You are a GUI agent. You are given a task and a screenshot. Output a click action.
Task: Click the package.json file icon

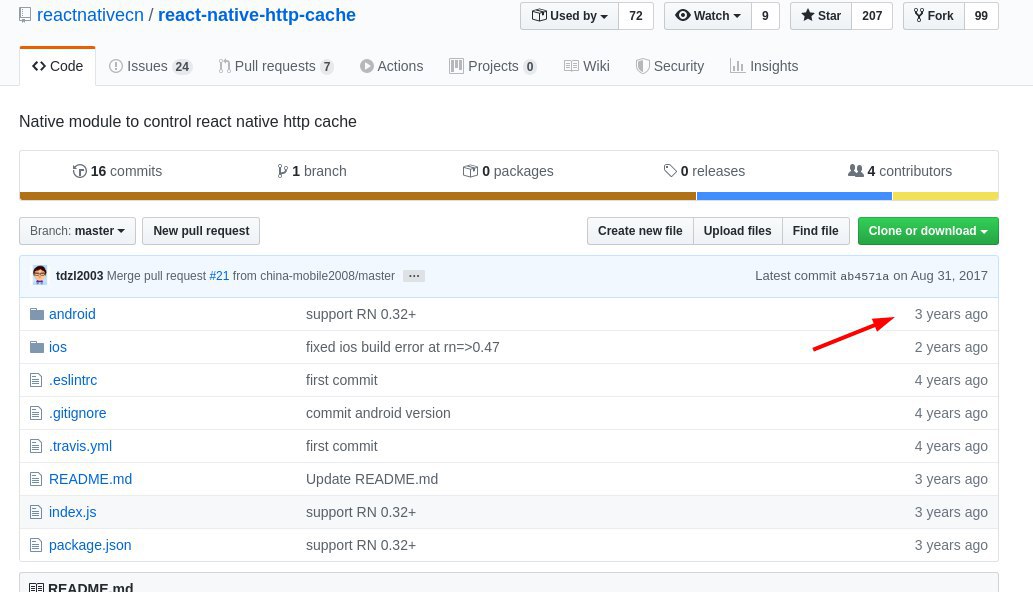point(36,545)
